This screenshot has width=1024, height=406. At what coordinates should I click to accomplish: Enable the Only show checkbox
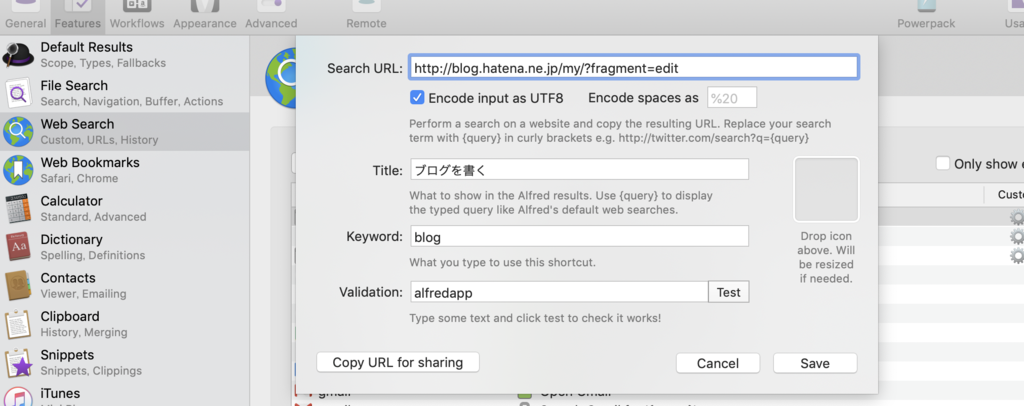pos(942,163)
